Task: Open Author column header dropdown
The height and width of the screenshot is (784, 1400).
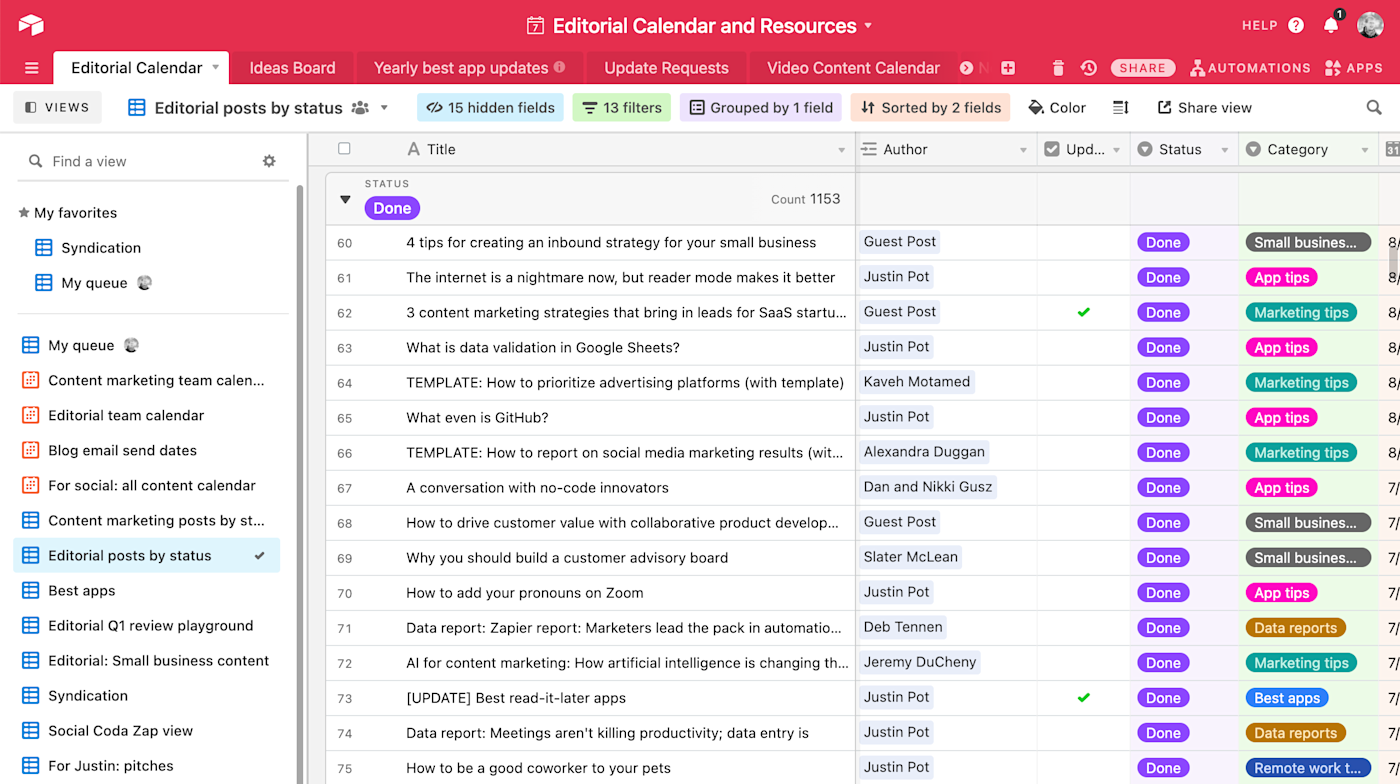Action: point(1023,150)
